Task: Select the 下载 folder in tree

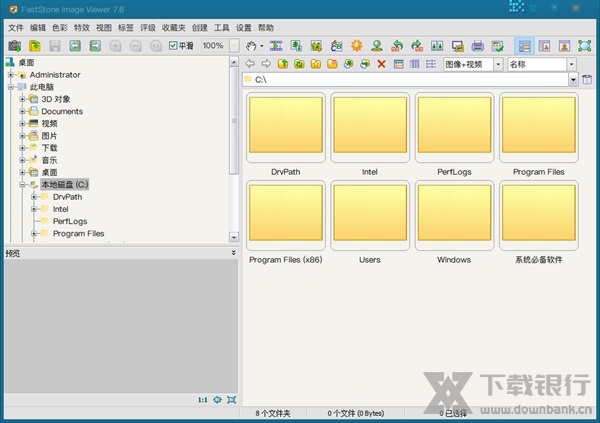Action: tap(49, 148)
